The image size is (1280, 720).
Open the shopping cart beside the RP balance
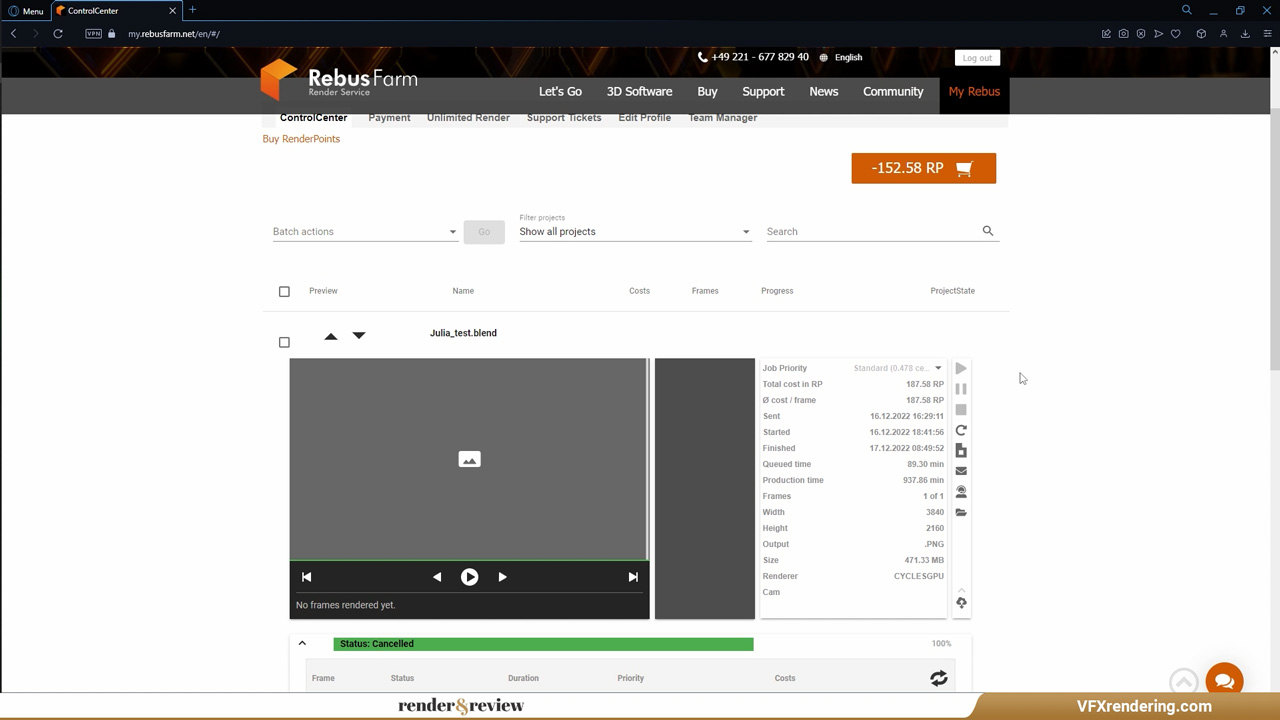pyautogui.click(x=962, y=168)
